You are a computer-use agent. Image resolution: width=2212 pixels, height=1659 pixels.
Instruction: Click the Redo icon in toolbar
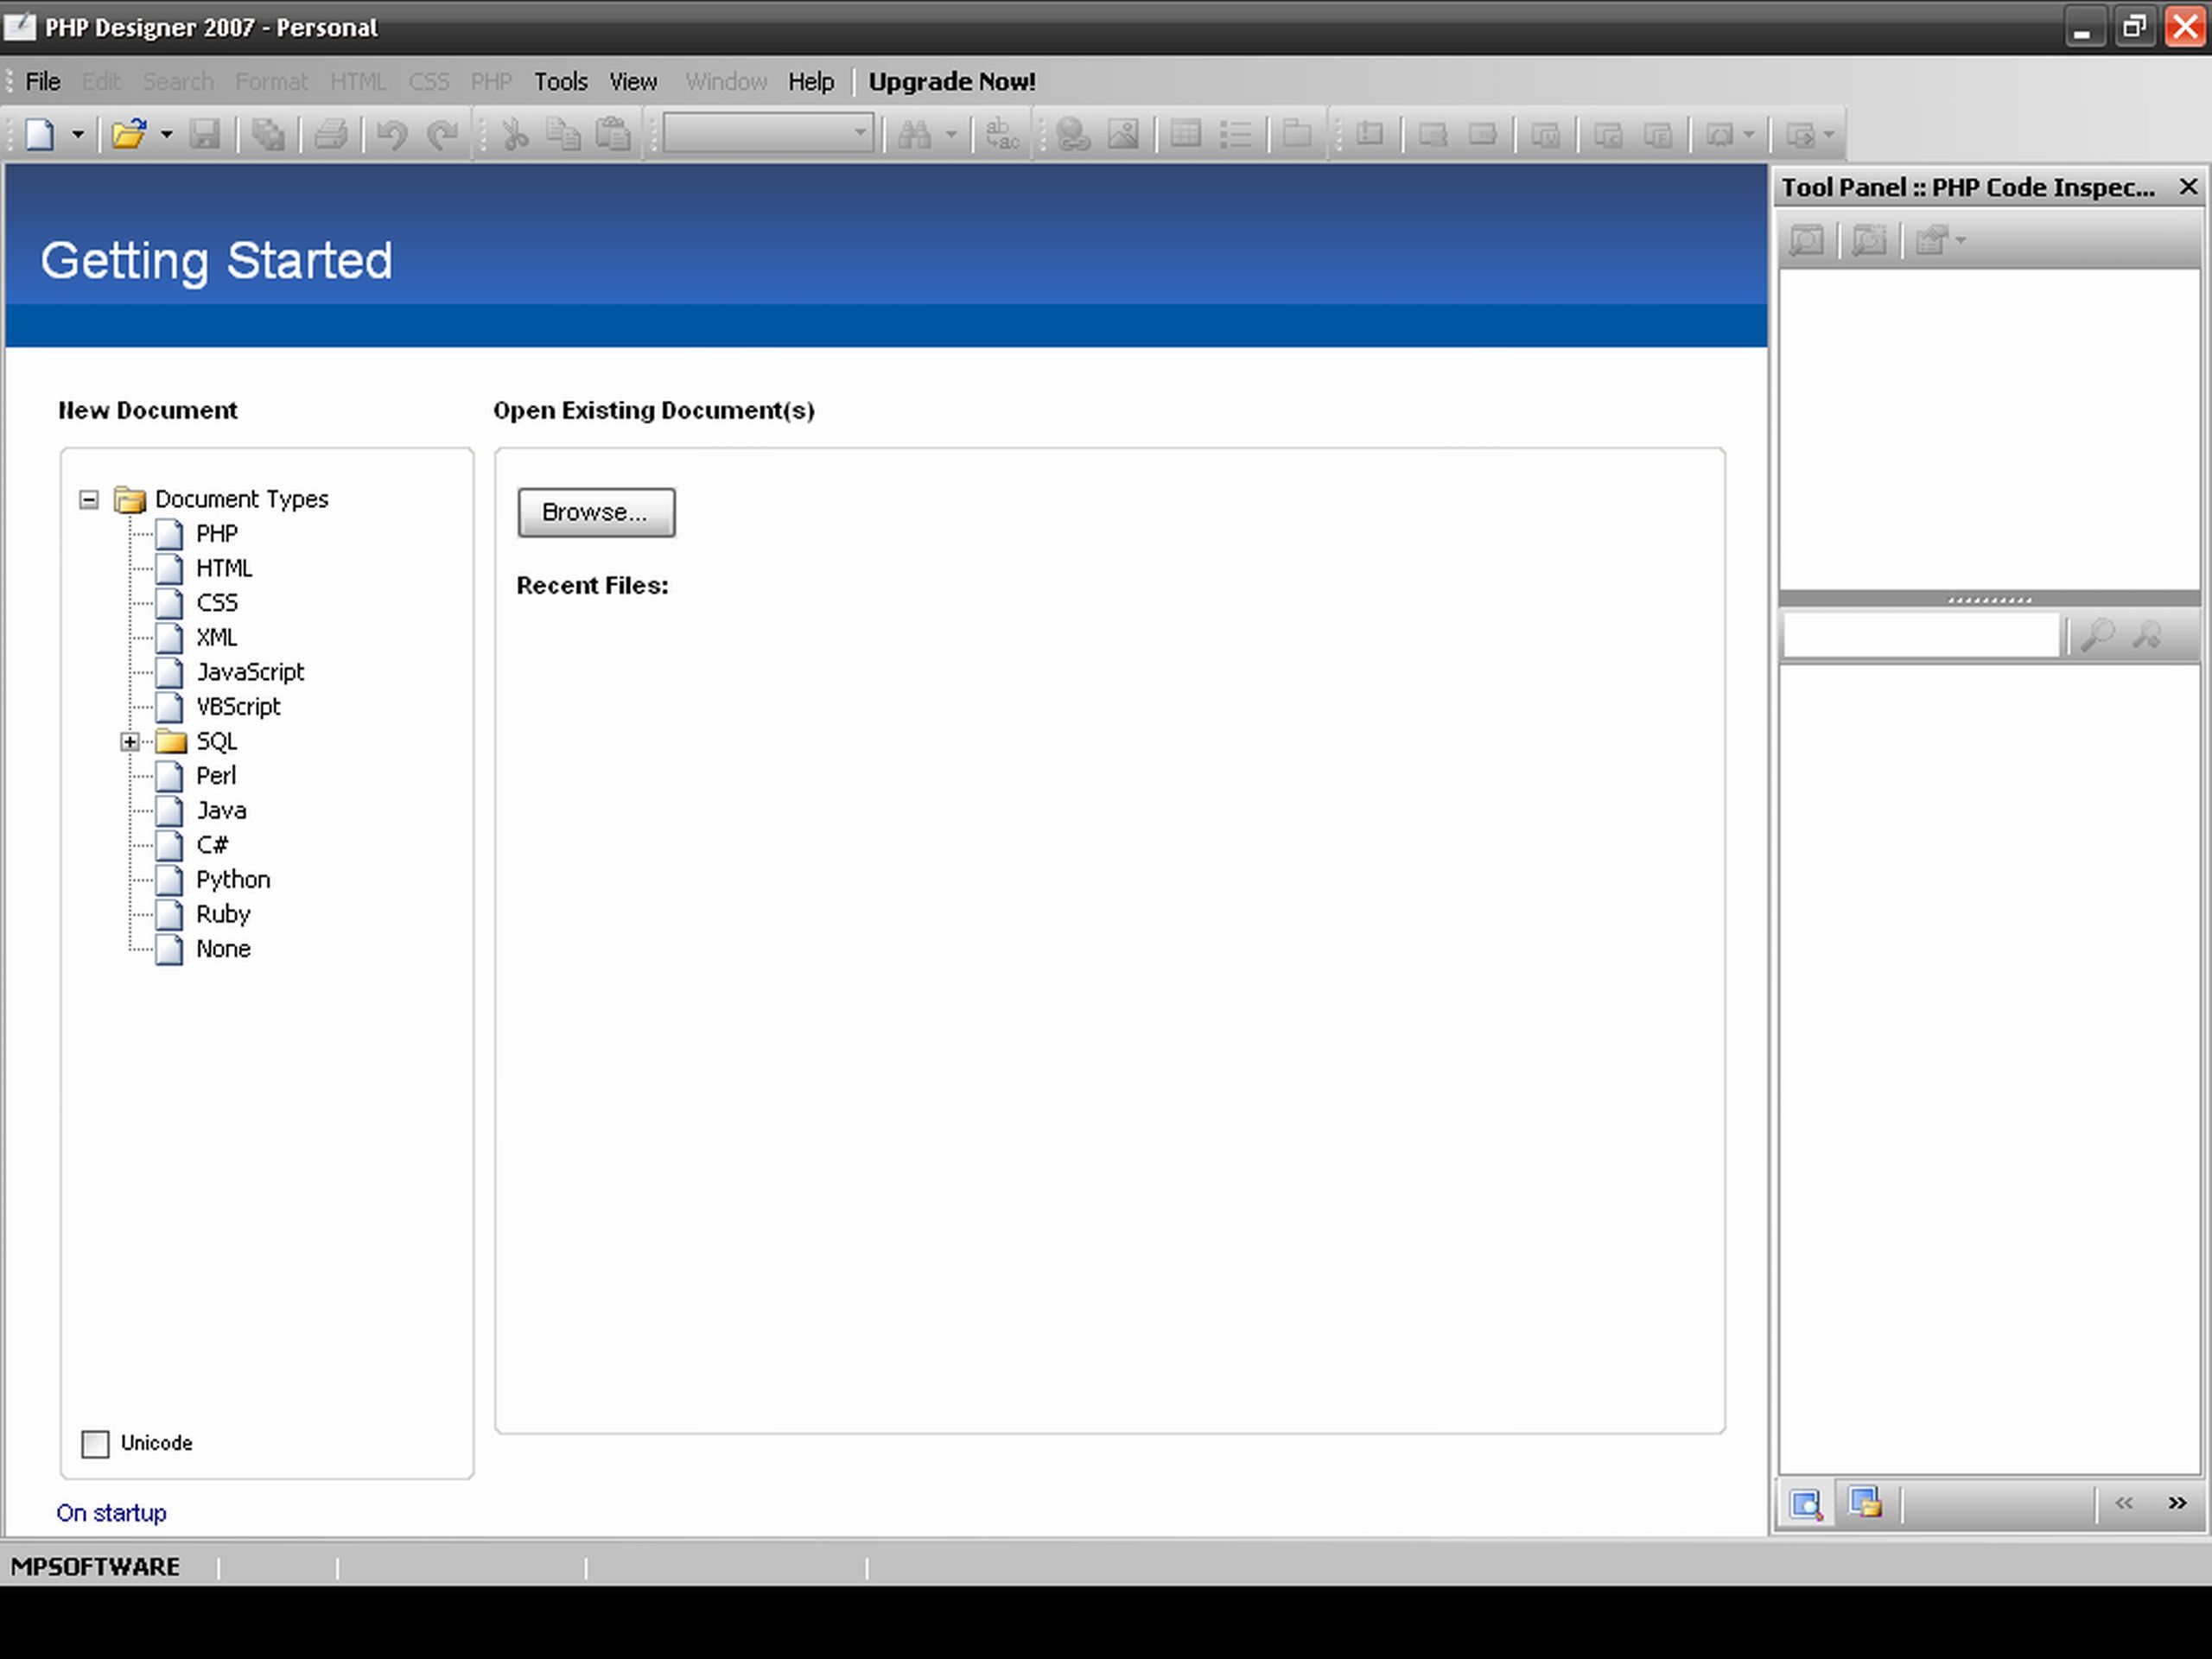pos(441,134)
